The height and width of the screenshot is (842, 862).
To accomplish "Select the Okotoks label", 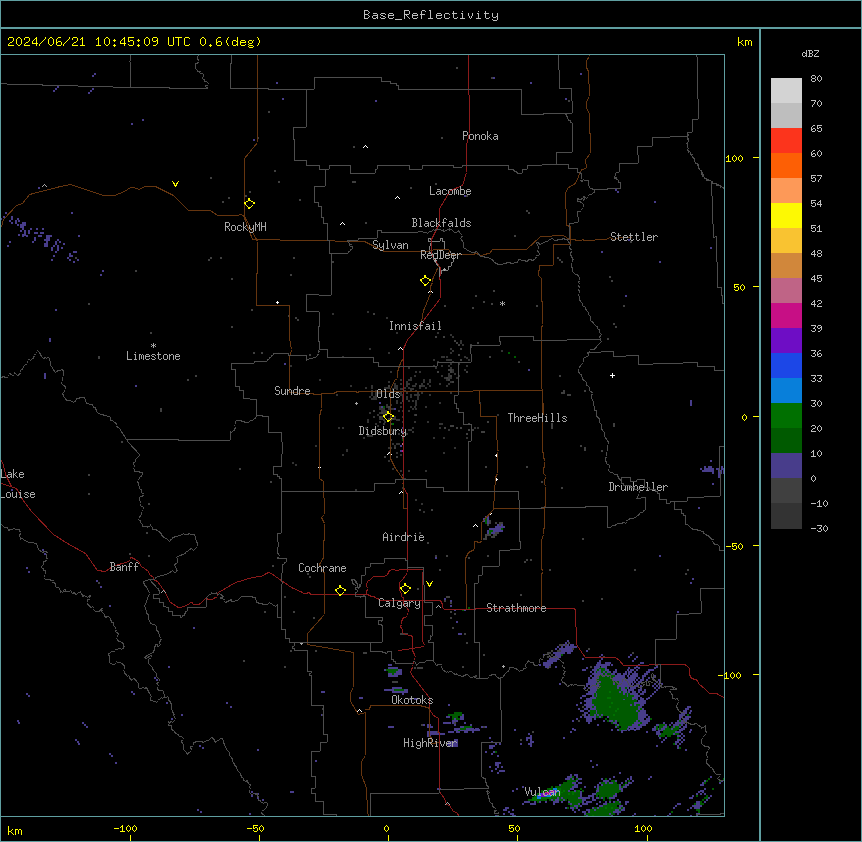I will tap(412, 700).
